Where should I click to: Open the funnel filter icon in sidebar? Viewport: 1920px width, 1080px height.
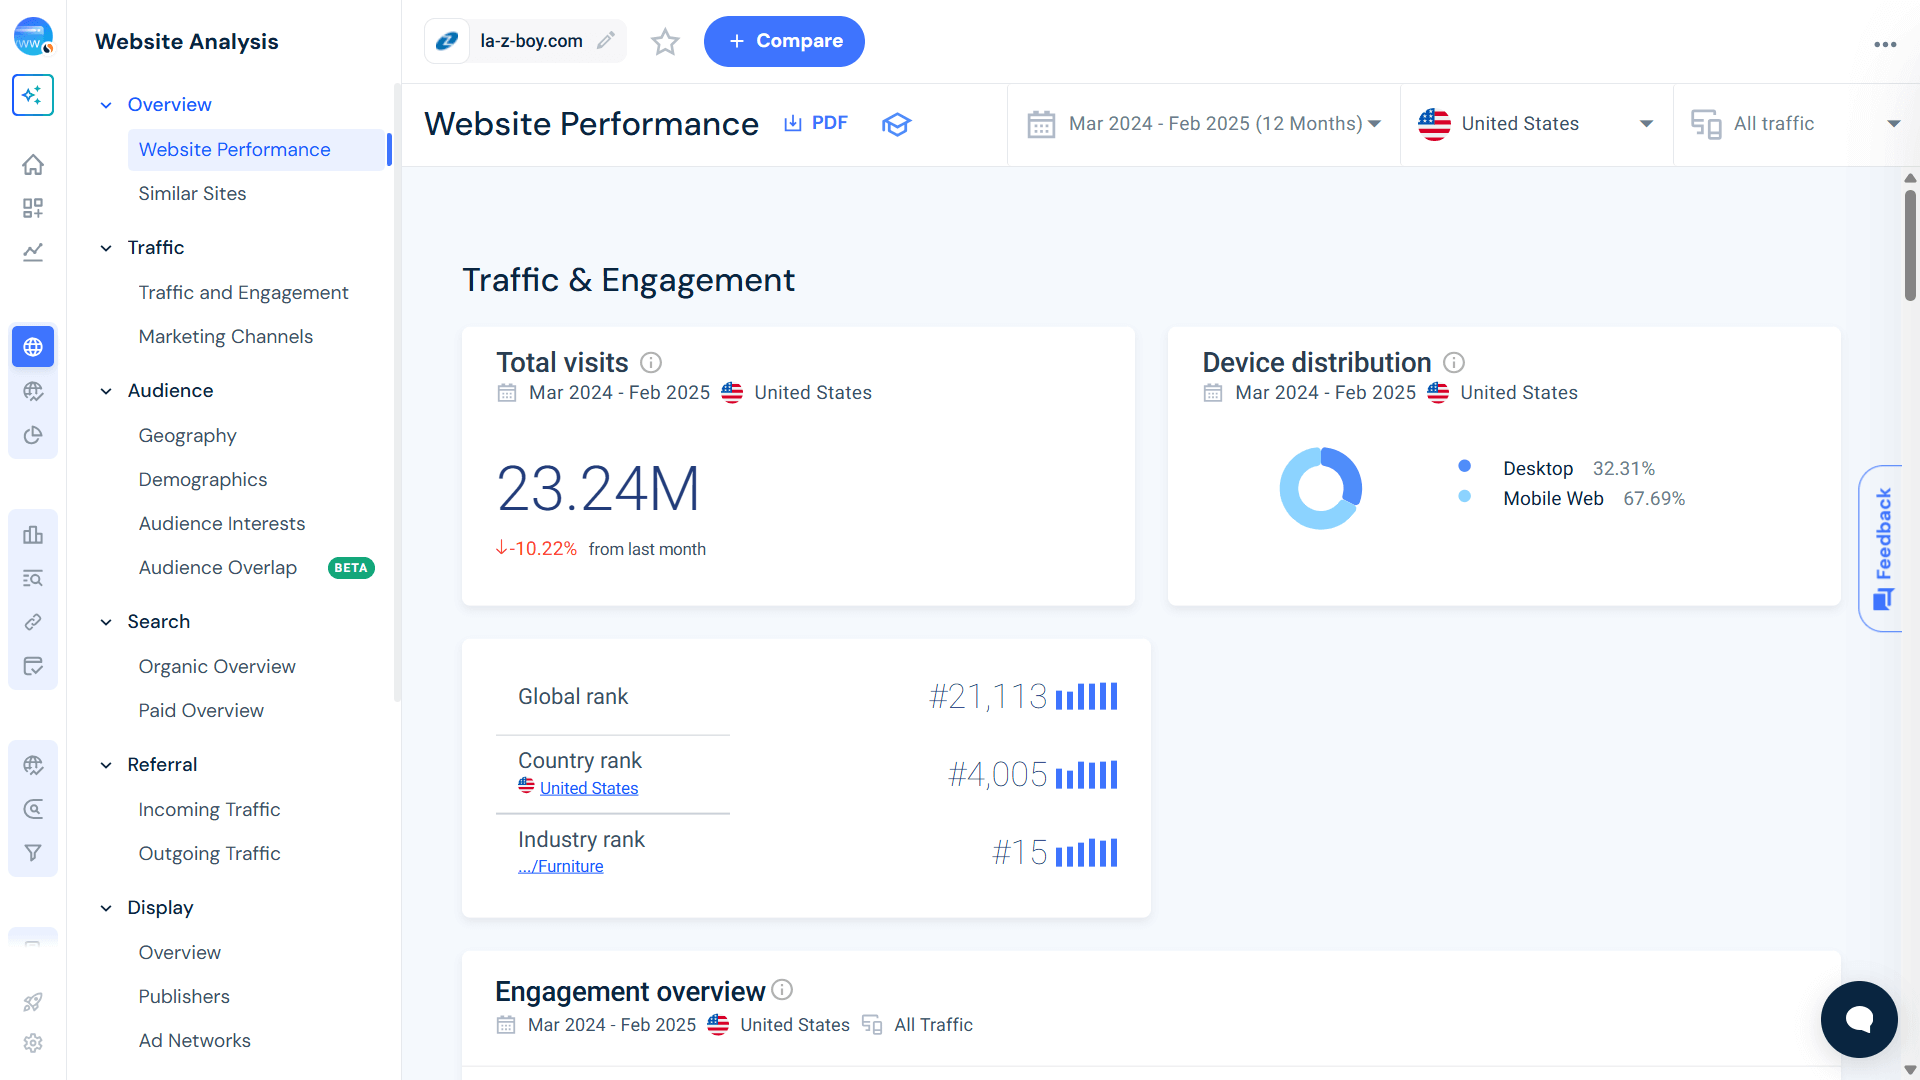click(x=33, y=852)
